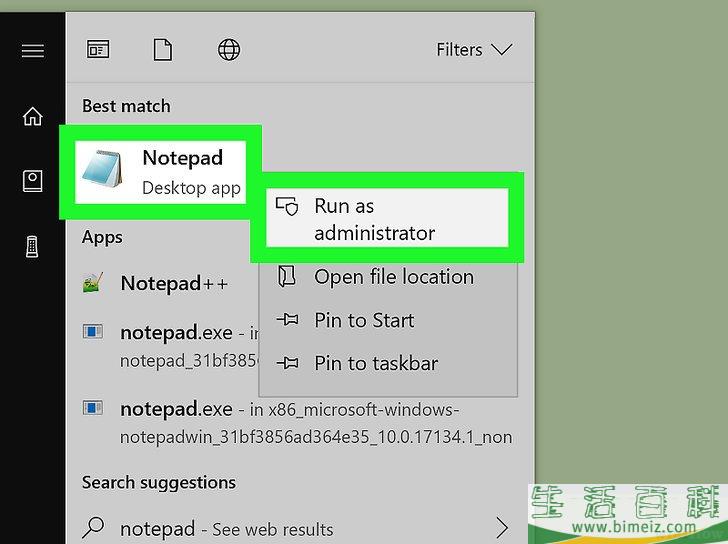Click the Best match heading
The width and height of the screenshot is (728, 544).
(x=126, y=106)
